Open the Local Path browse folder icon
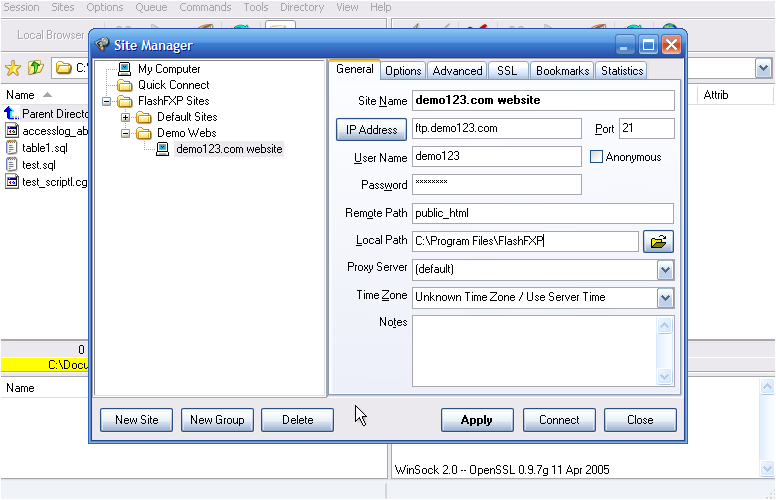Viewport: 776px width, 500px height. pyautogui.click(x=658, y=242)
